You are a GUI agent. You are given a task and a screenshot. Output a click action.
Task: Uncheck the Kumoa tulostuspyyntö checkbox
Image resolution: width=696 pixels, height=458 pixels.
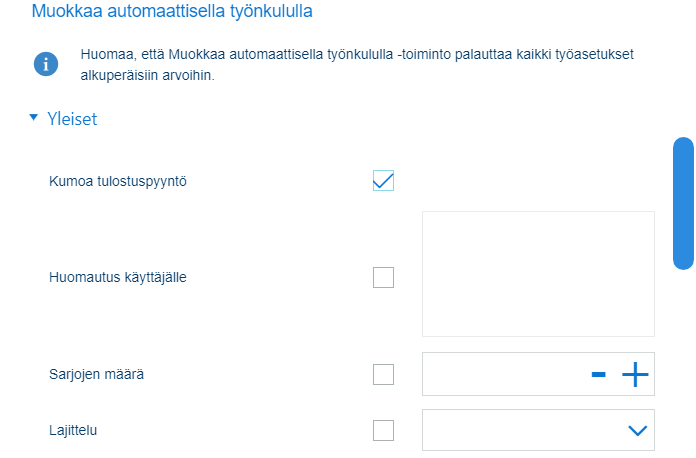click(383, 181)
